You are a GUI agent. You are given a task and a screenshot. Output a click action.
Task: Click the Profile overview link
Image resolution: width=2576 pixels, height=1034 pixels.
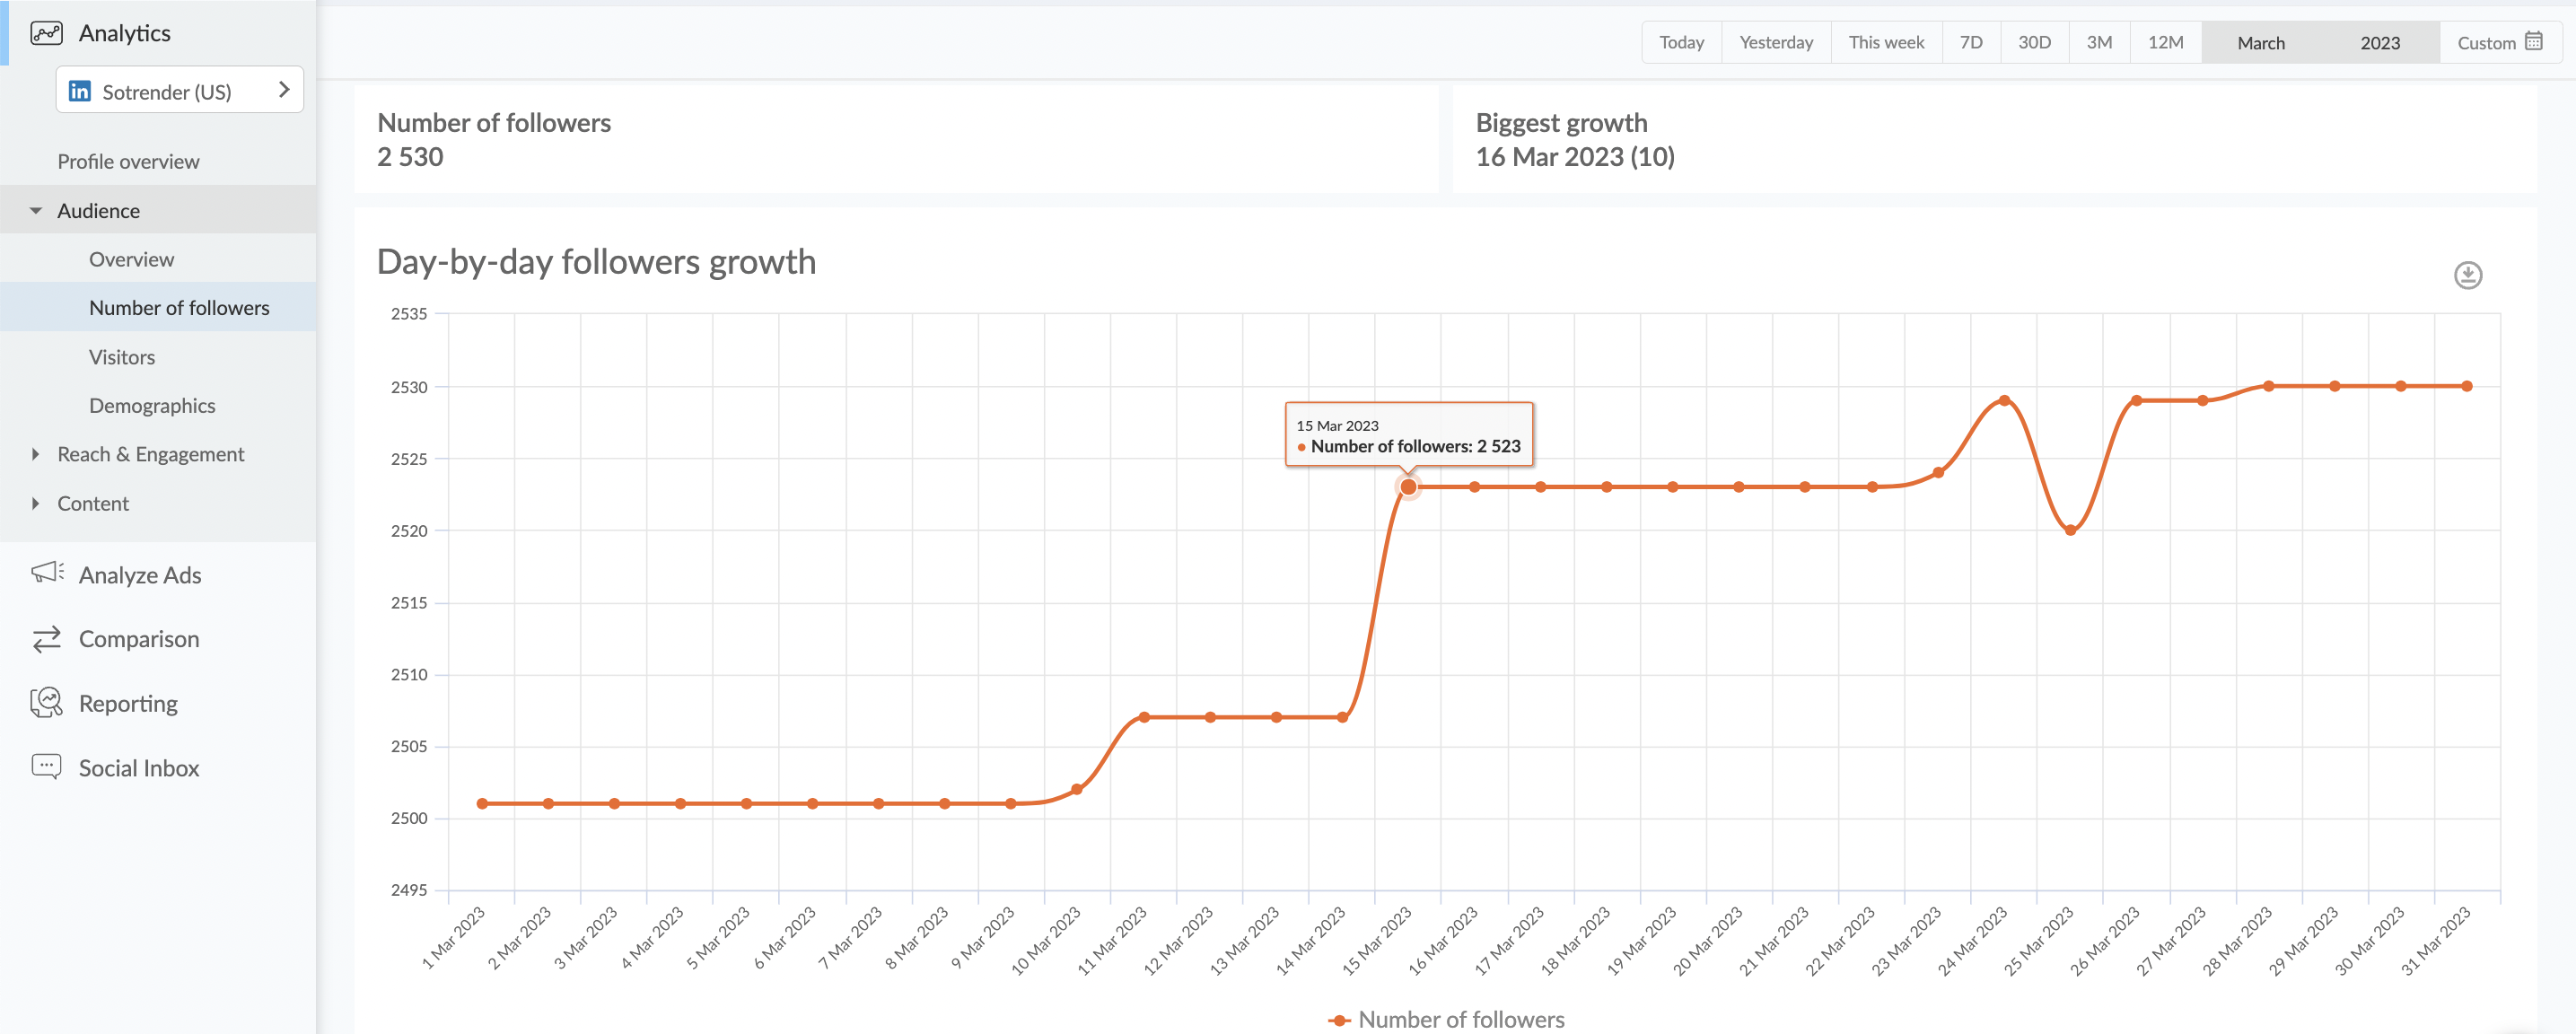coord(128,161)
